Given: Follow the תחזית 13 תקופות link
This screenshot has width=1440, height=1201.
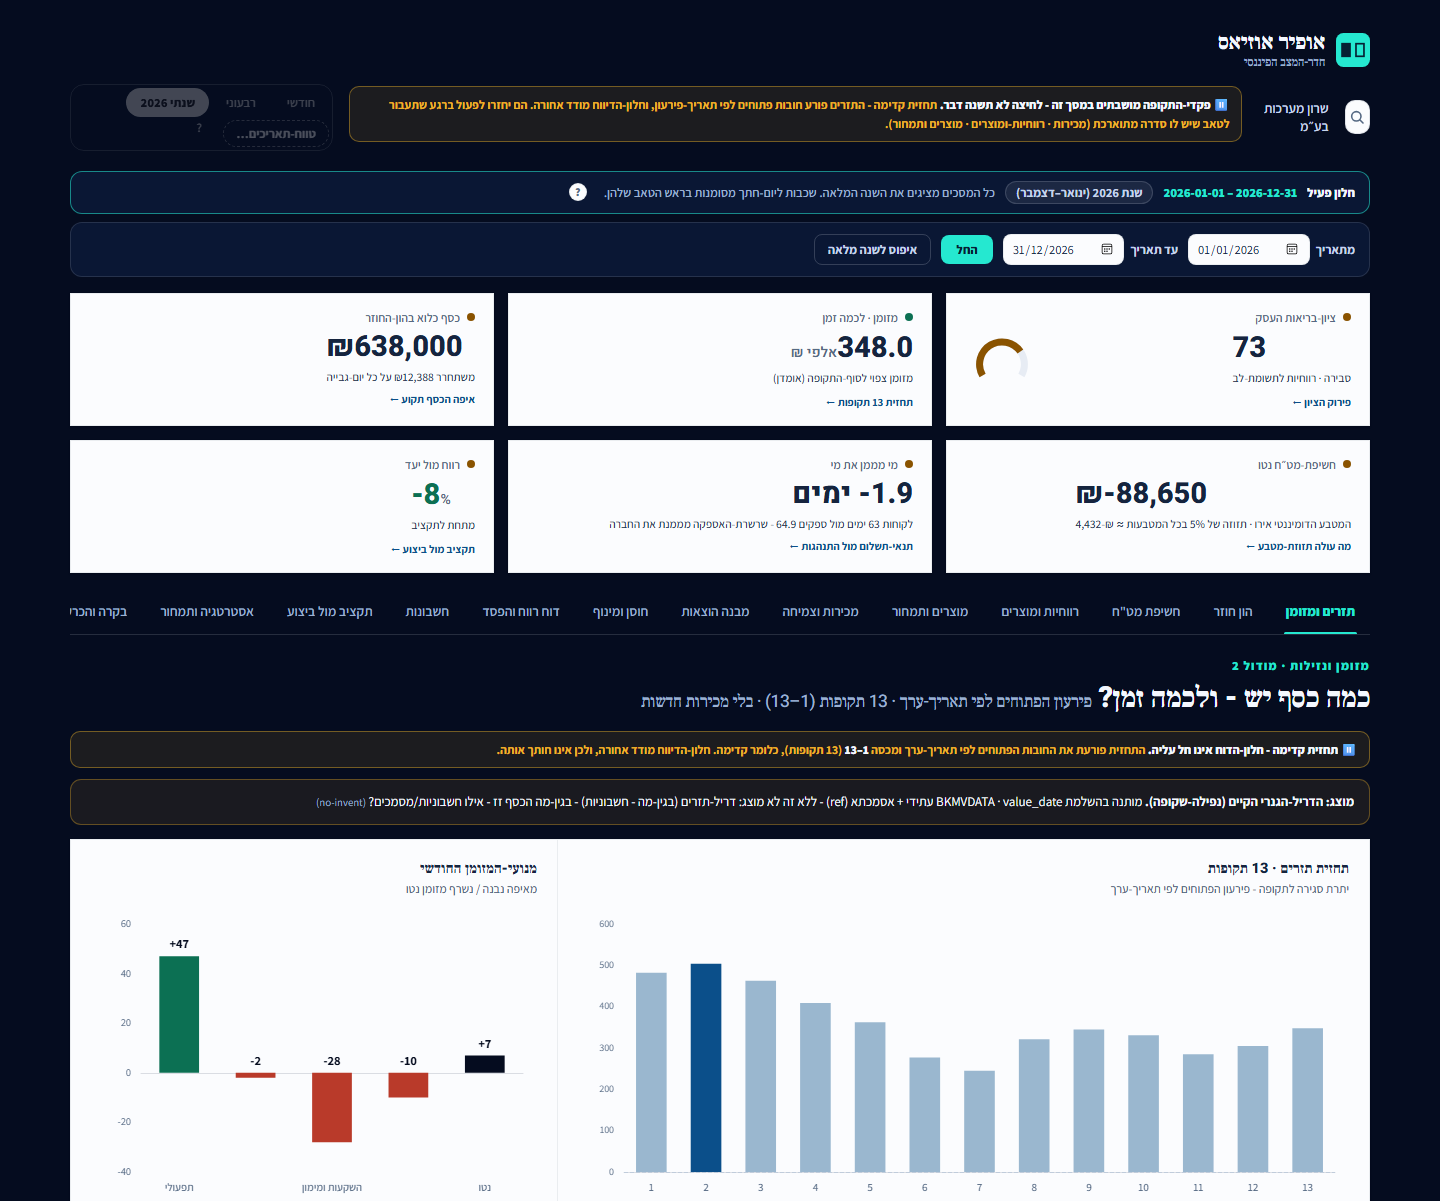Looking at the screenshot, I should point(869,402).
